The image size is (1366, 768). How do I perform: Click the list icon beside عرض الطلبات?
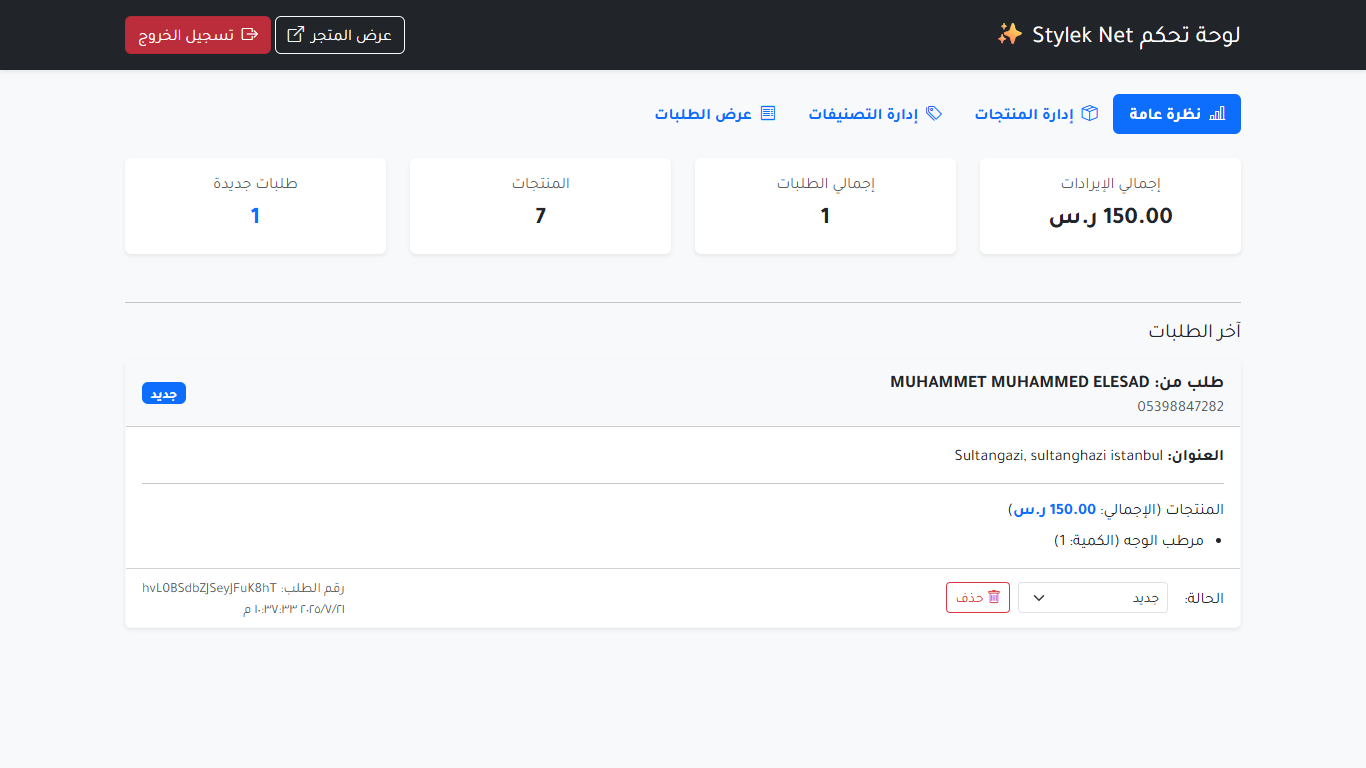768,114
